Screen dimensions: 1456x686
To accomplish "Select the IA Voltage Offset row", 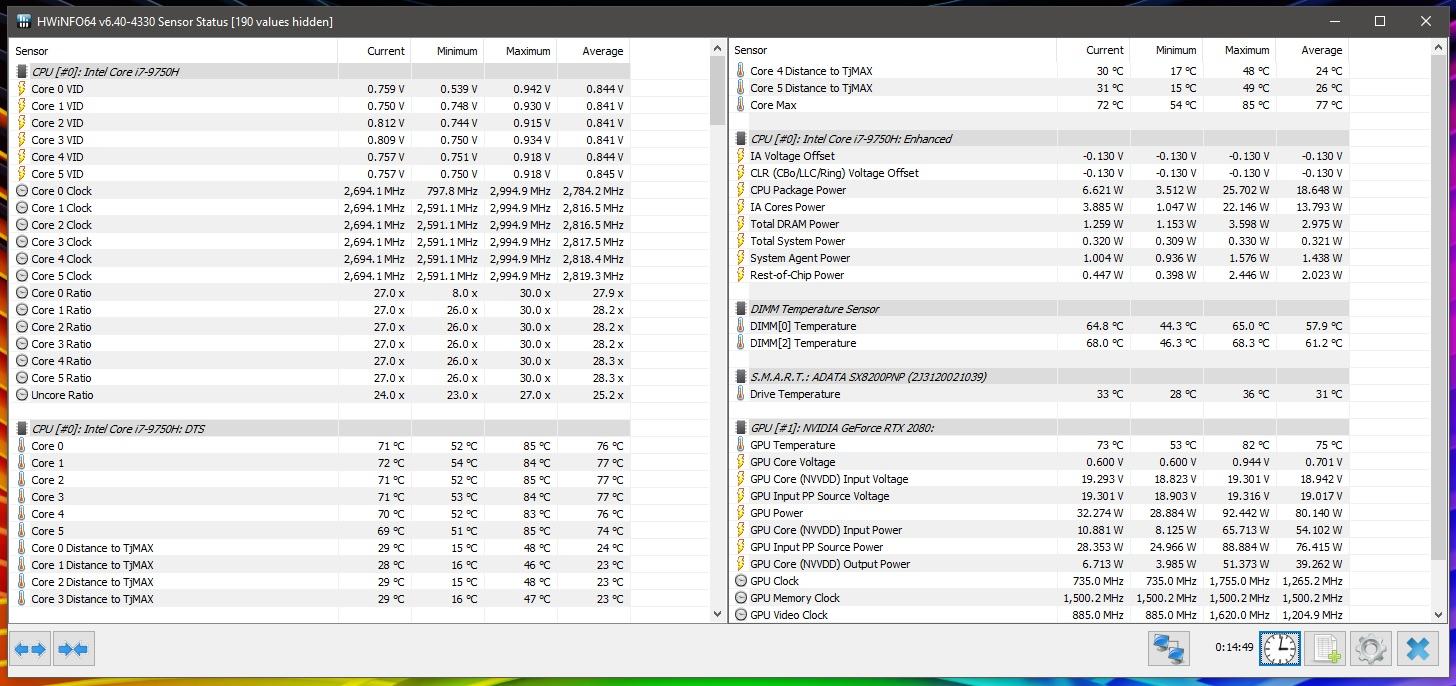I will (1039, 156).
